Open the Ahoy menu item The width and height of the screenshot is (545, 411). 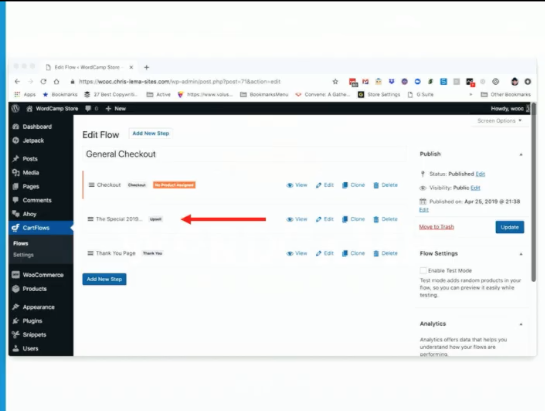(24, 214)
